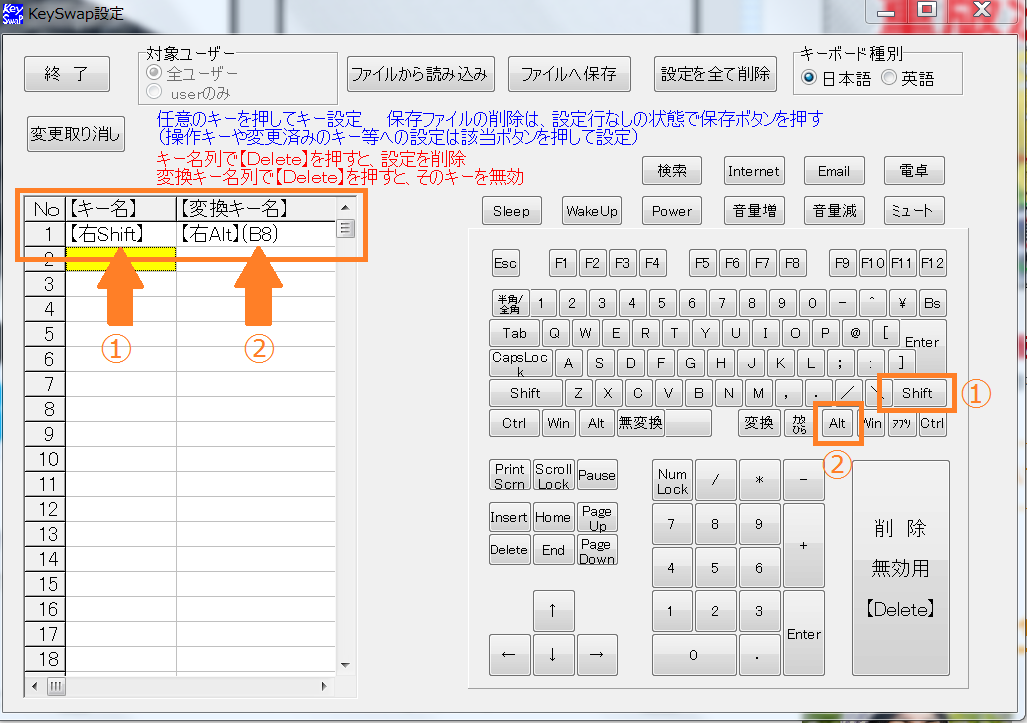Choose the 全ユーザー target user option

coord(154,73)
